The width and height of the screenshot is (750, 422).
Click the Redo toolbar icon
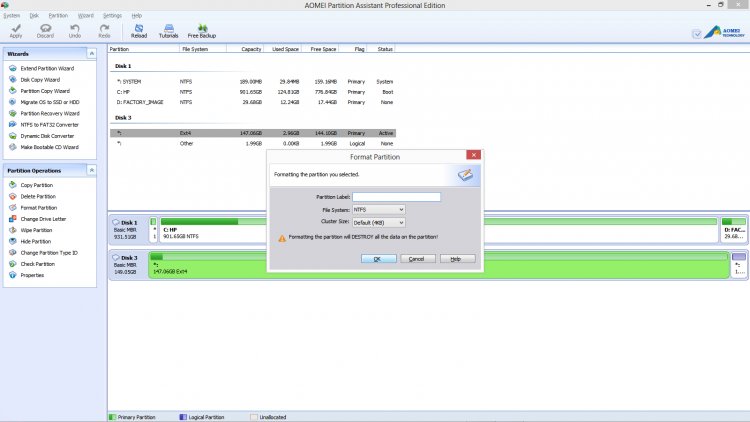[104, 31]
